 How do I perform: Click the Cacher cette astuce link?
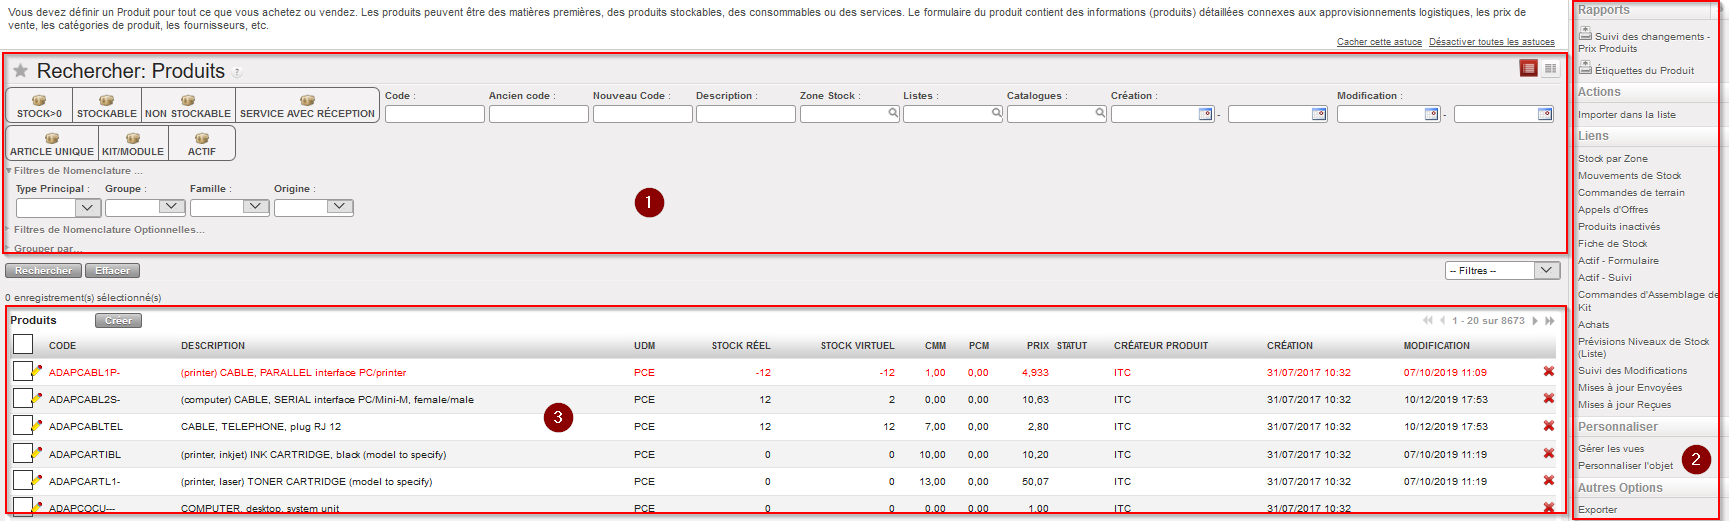1379,42
